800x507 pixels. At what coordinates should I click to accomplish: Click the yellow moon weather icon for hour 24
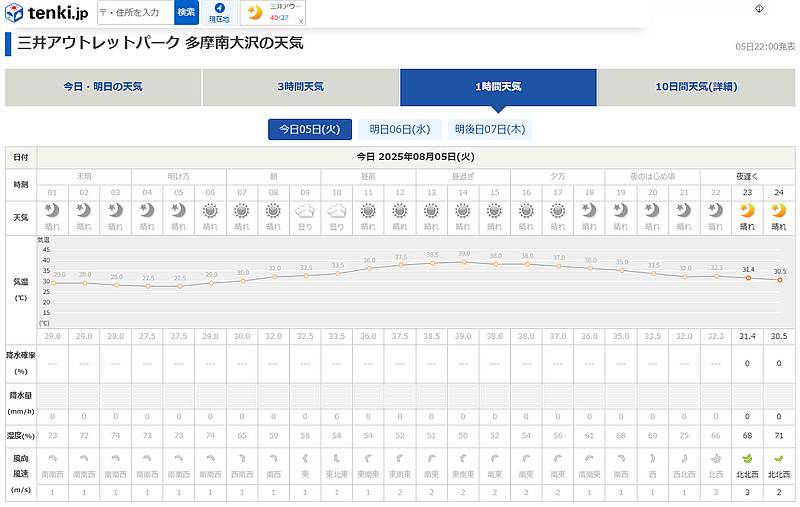coord(779,210)
